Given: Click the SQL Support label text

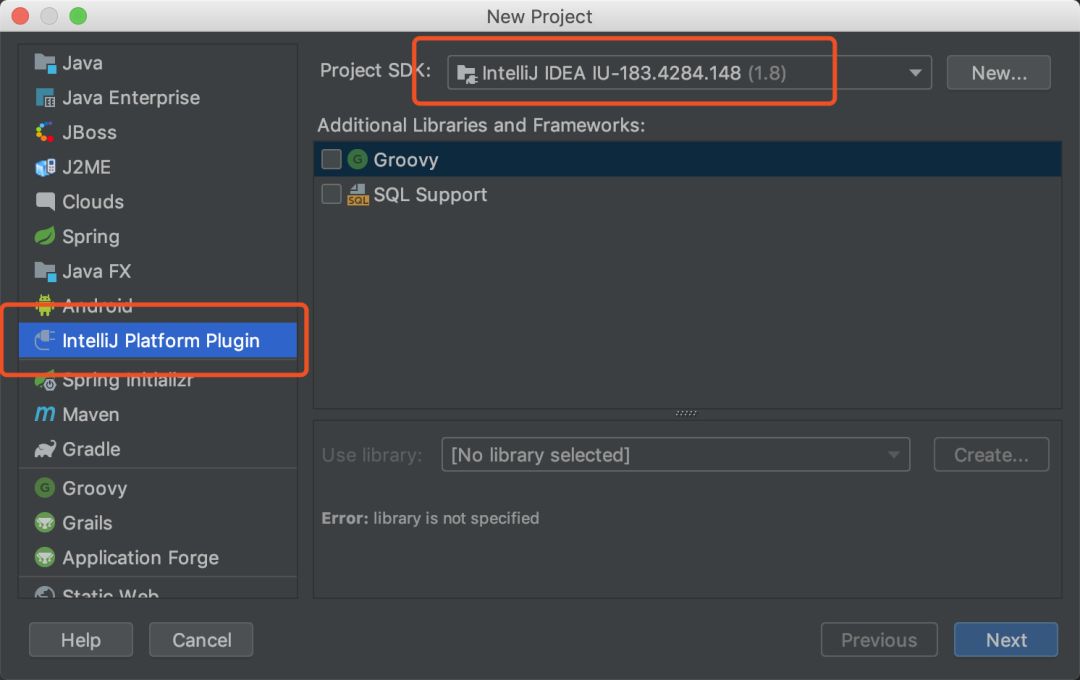Looking at the screenshot, I should [430, 194].
